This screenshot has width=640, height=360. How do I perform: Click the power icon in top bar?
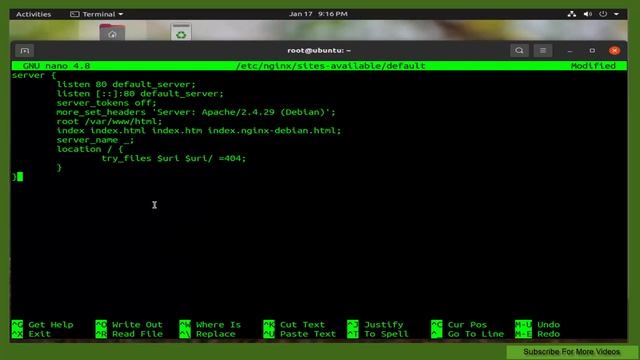603,14
